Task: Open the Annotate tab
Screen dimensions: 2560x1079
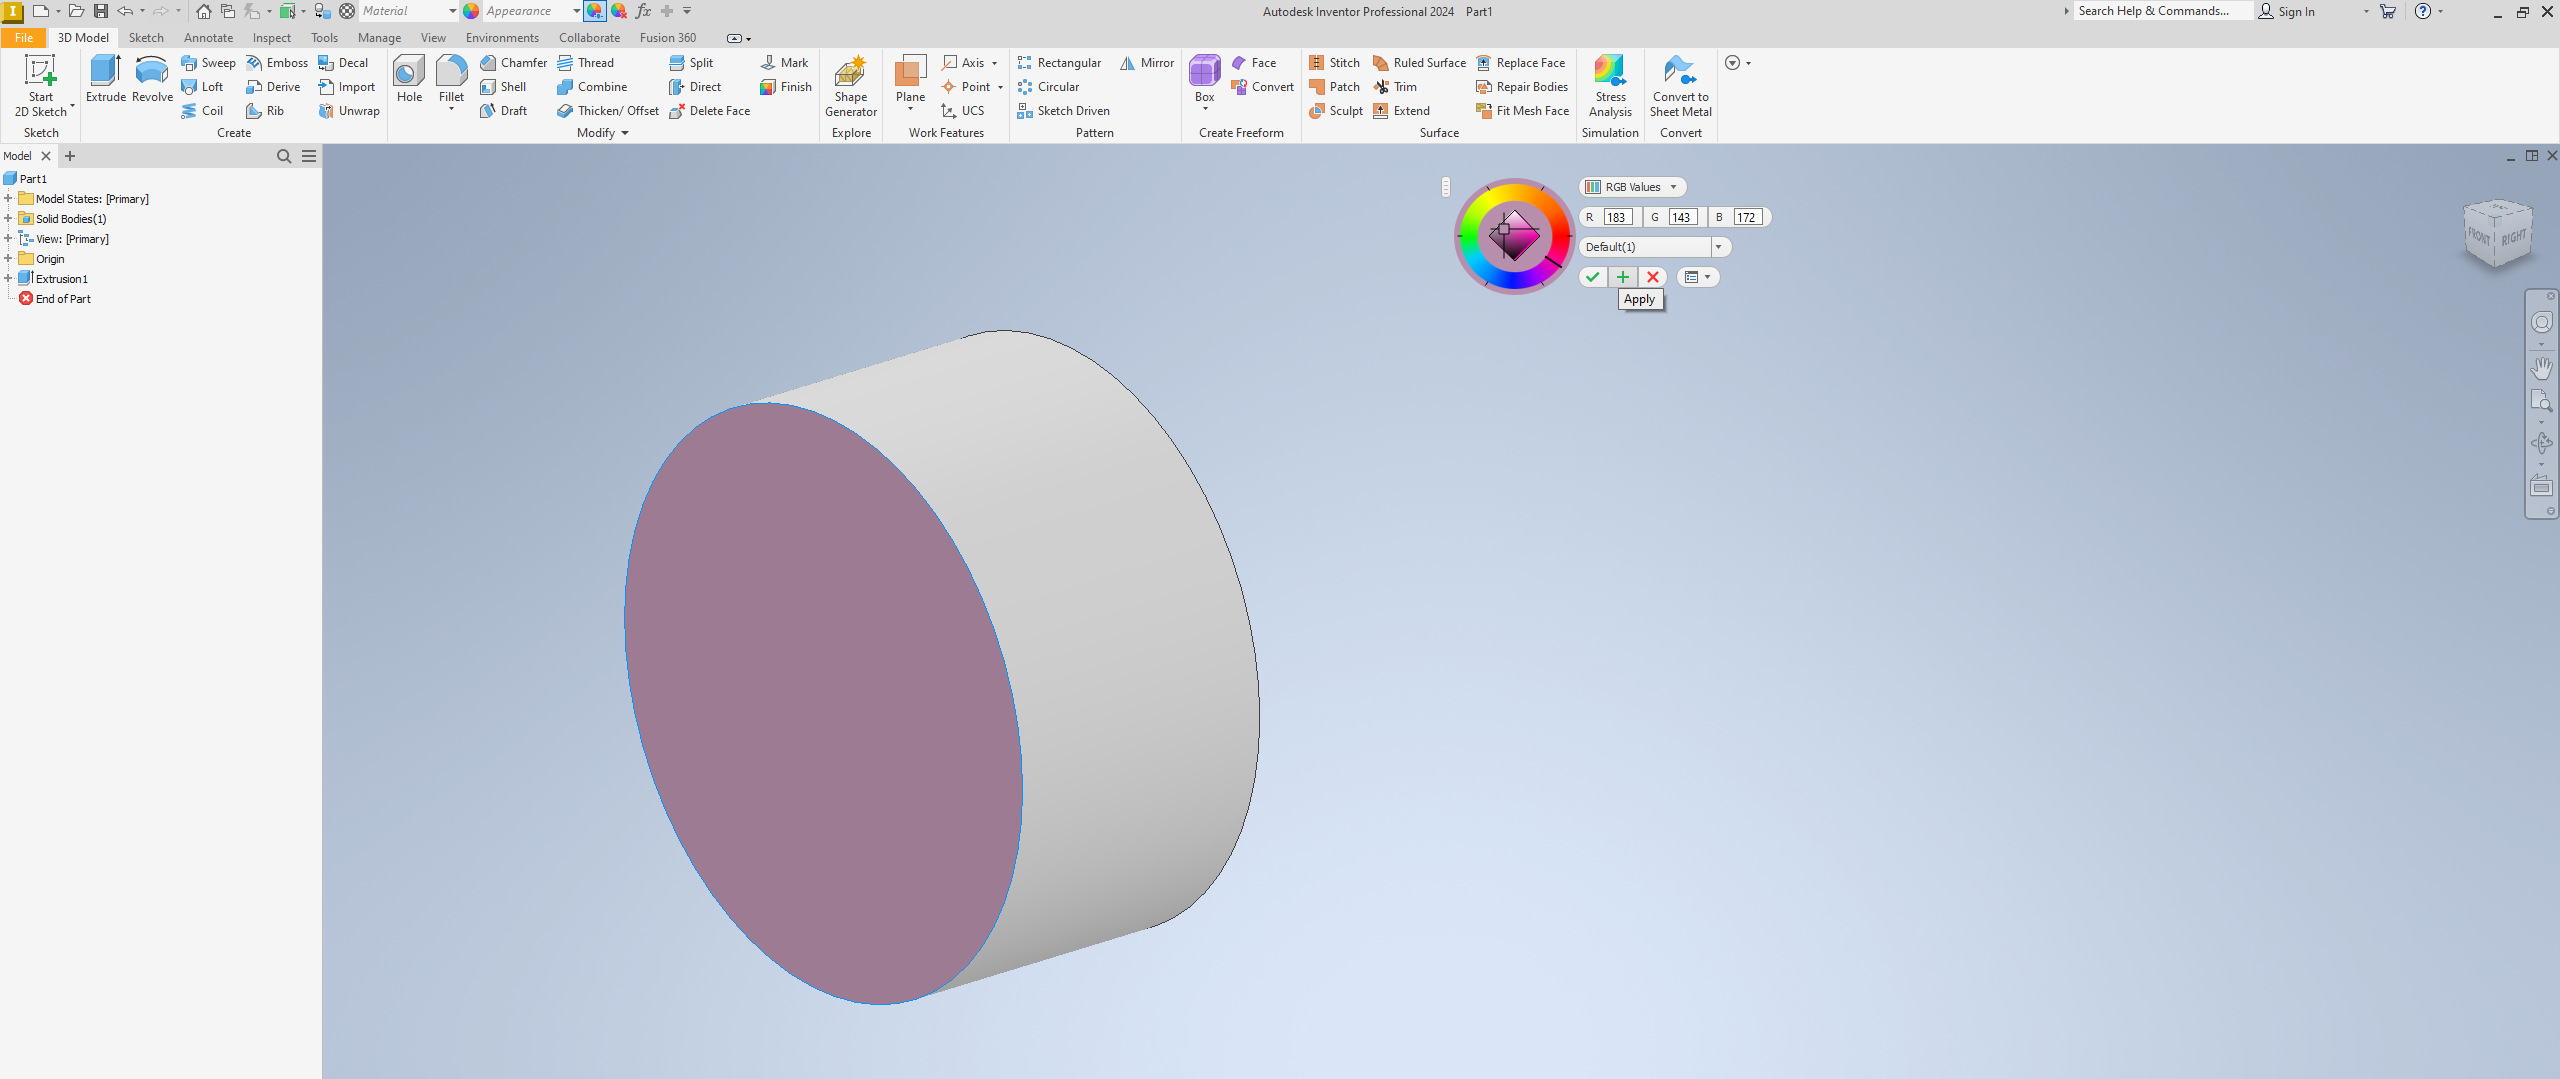Action: pos(208,38)
